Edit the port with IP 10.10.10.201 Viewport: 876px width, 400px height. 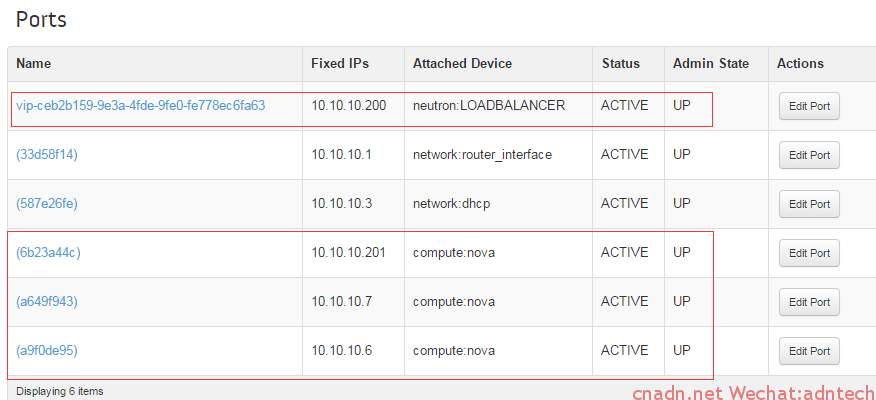(810, 253)
